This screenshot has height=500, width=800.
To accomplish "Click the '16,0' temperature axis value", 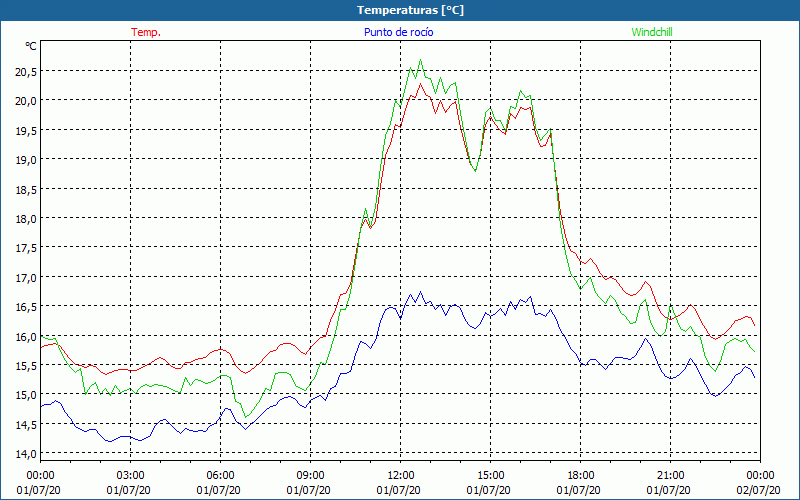I will tap(26, 337).
